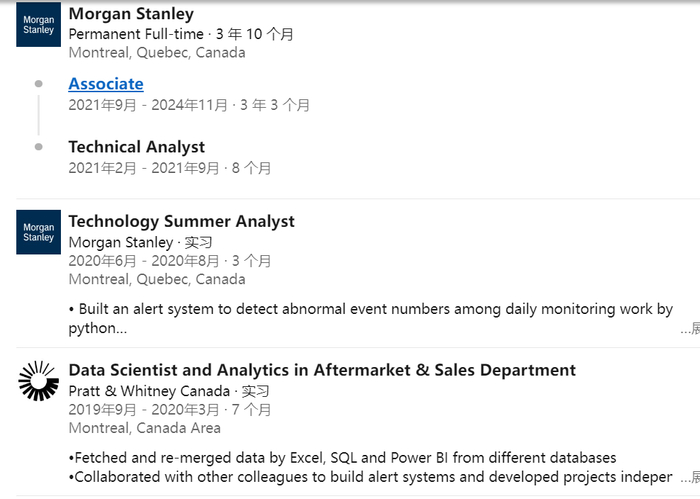700x499 pixels.
Task: Click the Fetched and re-merged data bullet
Action: (342, 458)
